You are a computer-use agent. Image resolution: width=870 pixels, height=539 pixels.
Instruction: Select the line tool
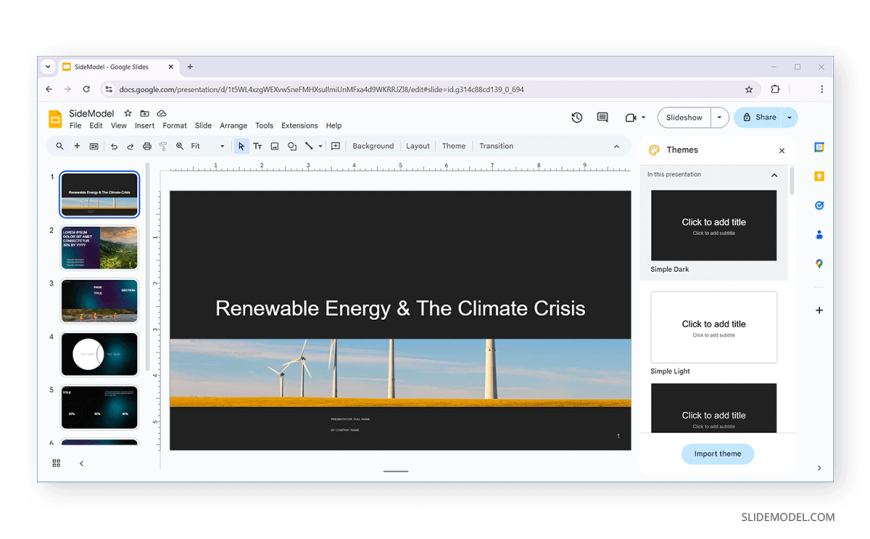[x=309, y=146]
